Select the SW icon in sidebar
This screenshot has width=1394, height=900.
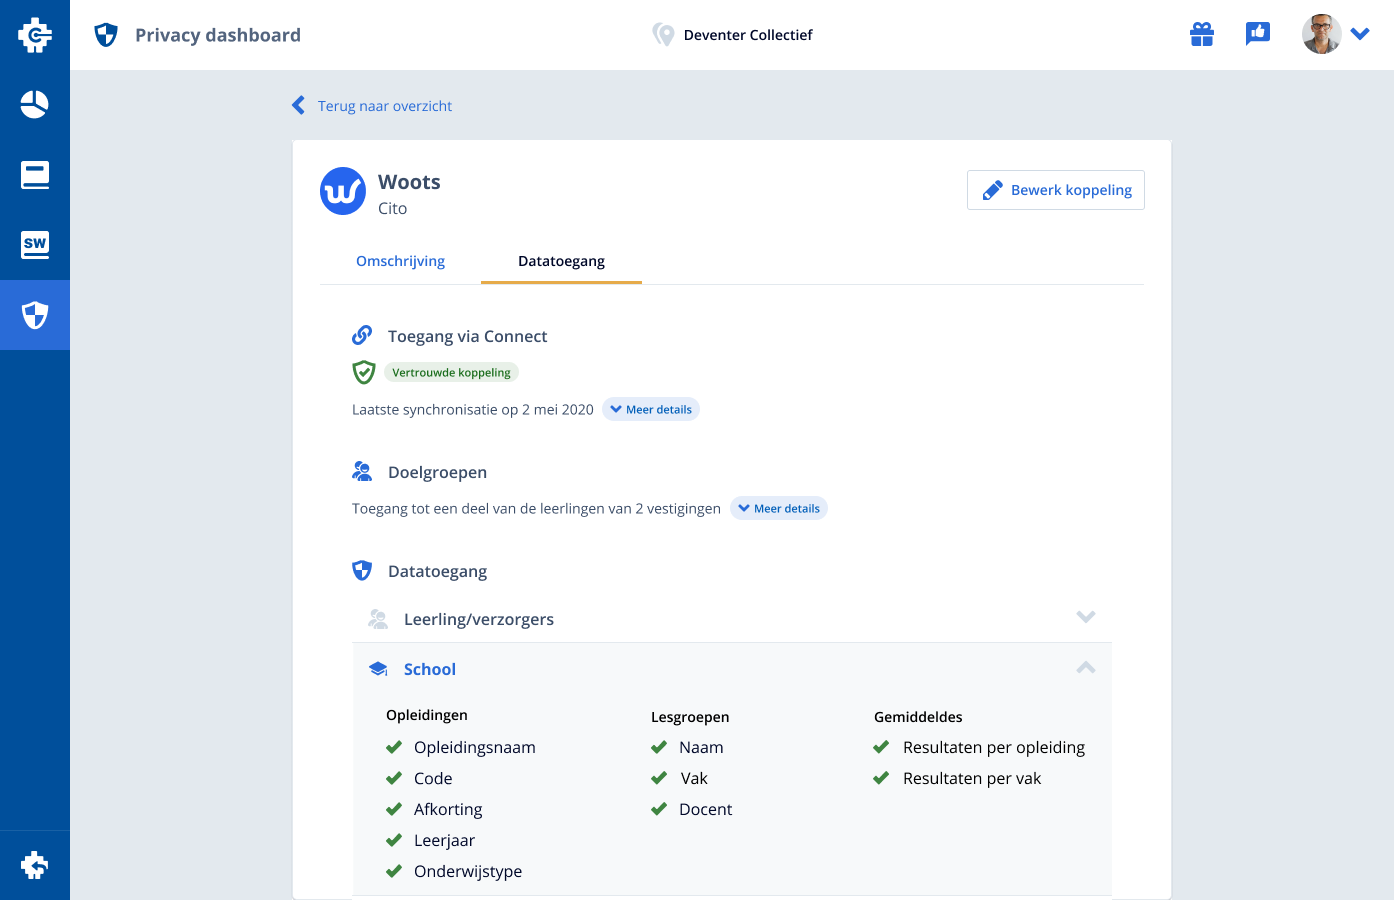(x=34, y=245)
